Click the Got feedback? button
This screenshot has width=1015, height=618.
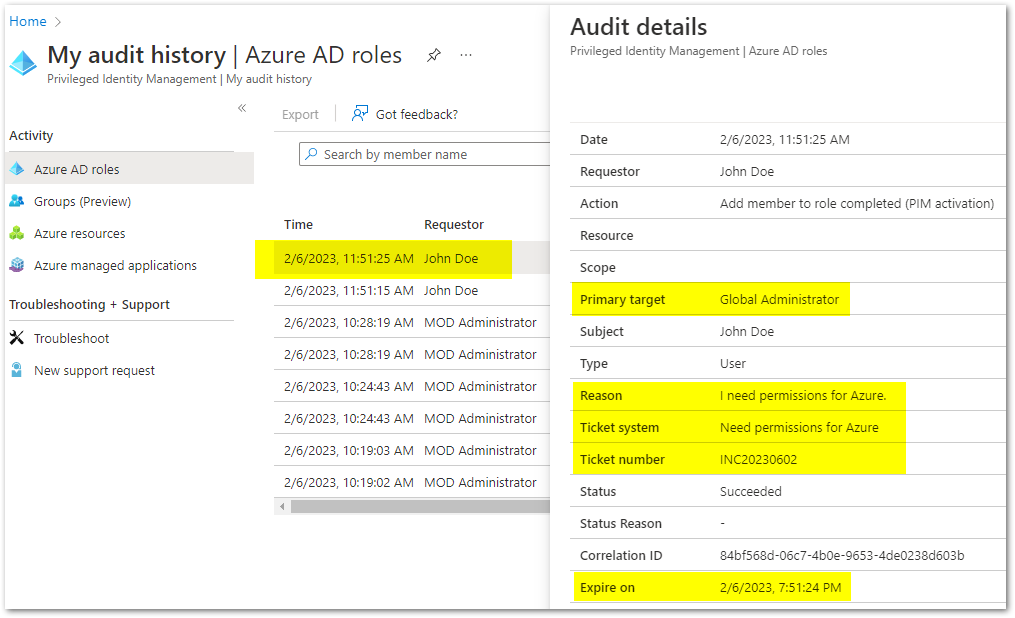(405, 115)
